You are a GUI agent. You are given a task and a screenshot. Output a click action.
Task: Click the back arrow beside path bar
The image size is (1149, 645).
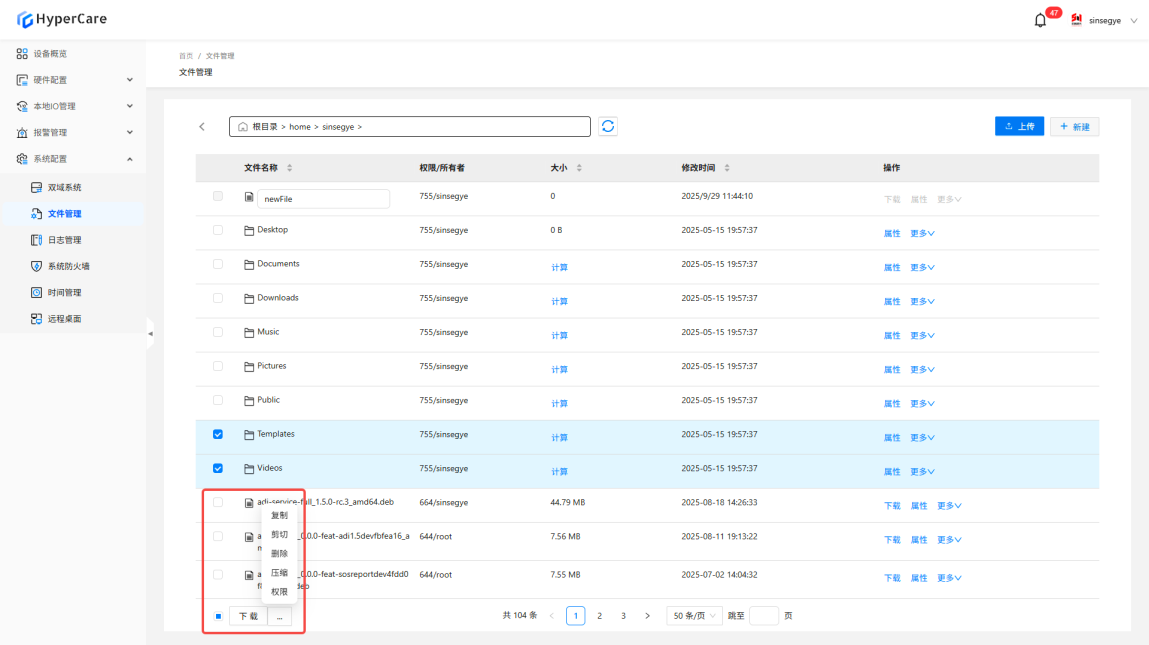pos(202,127)
